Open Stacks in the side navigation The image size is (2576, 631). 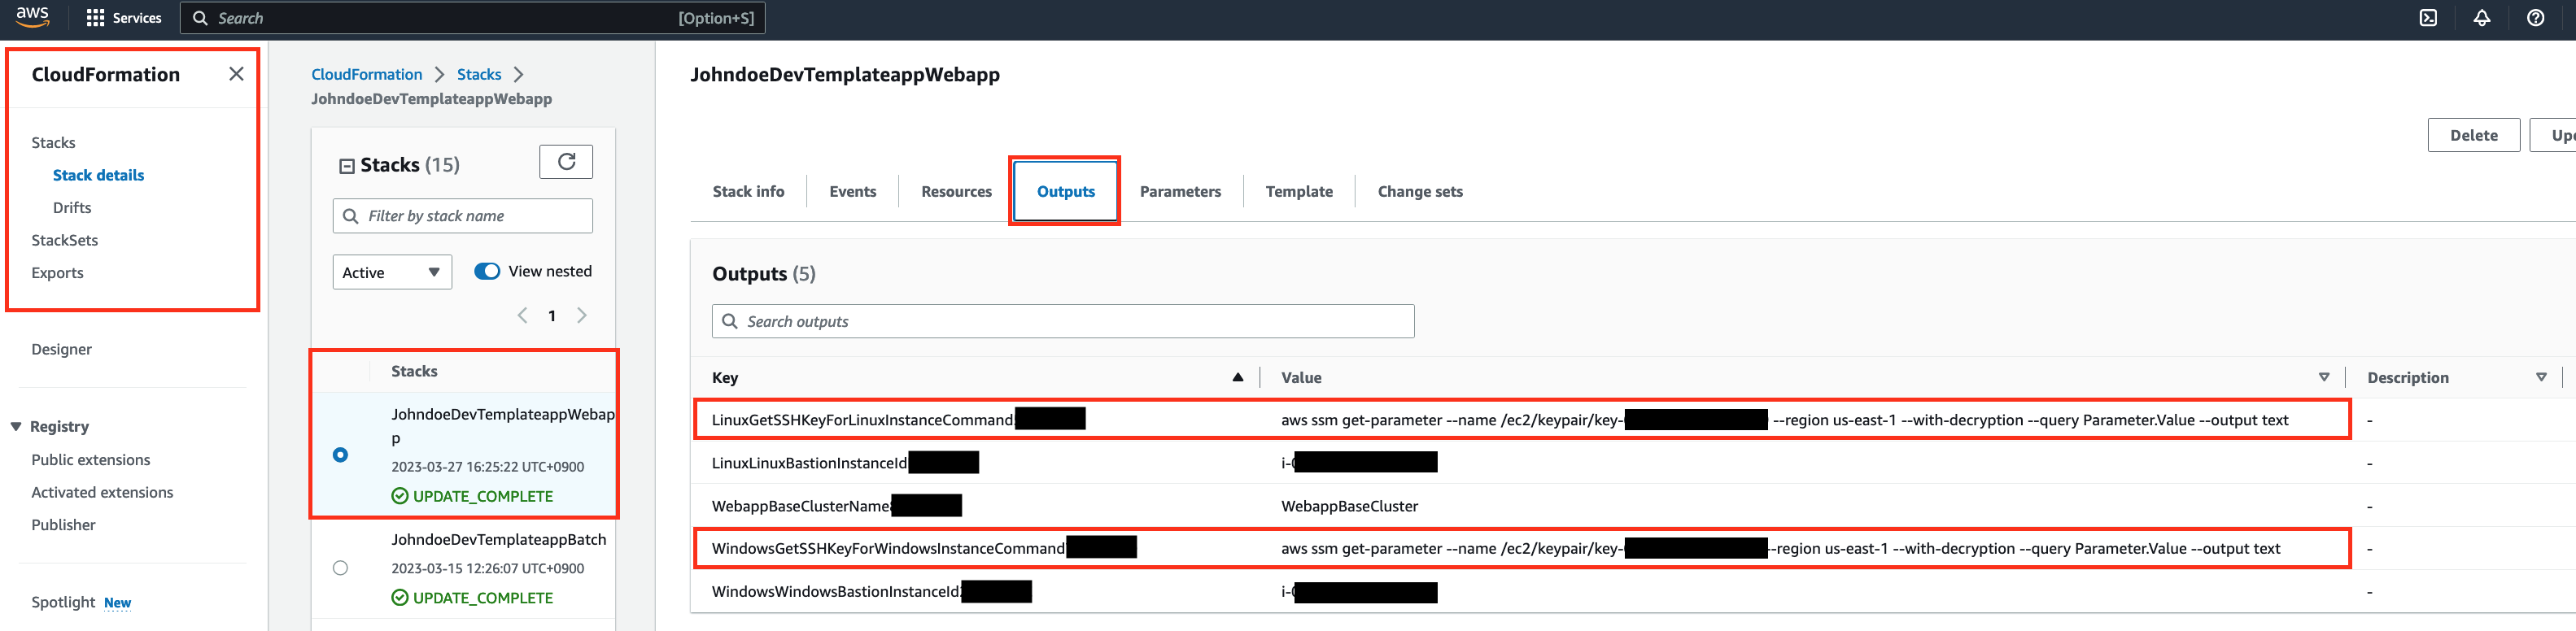pyautogui.click(x=53, y=143)
